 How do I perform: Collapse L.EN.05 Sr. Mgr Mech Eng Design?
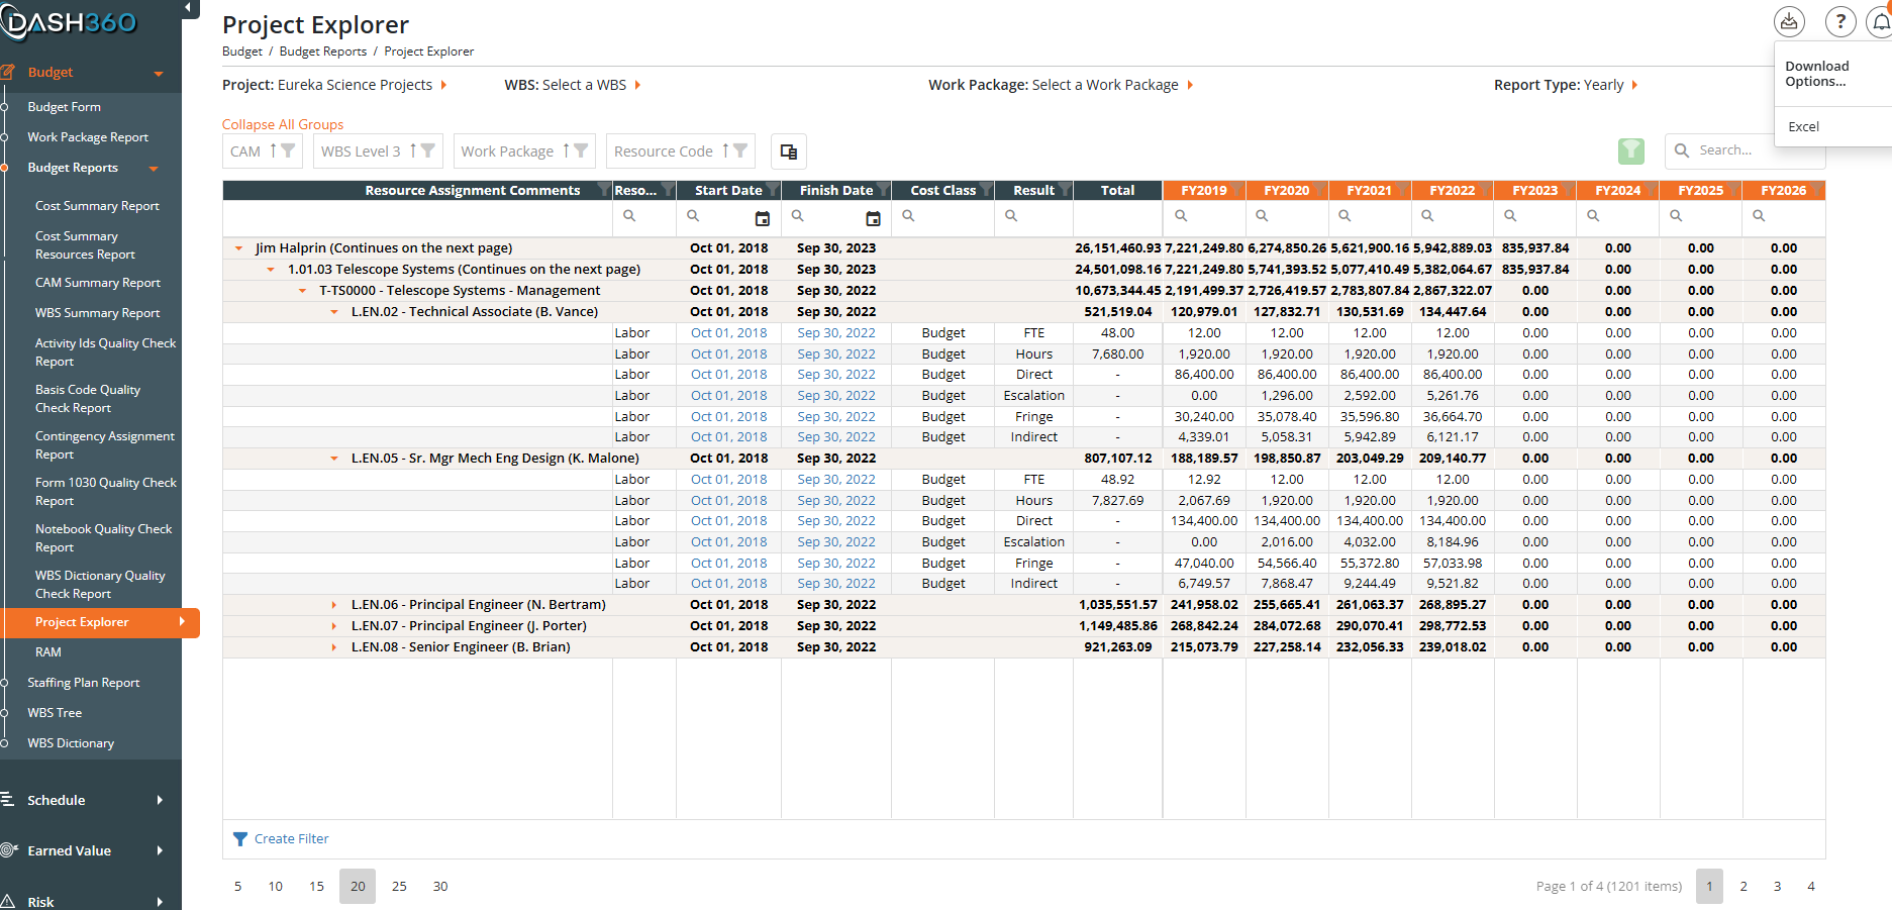335,458
